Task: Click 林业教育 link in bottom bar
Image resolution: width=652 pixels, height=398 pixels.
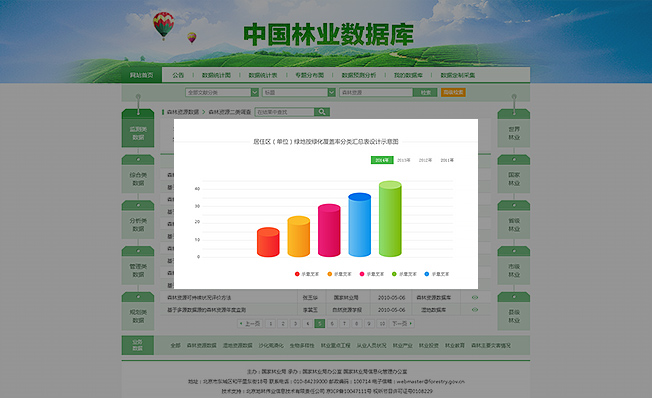Action: [454, 346]
